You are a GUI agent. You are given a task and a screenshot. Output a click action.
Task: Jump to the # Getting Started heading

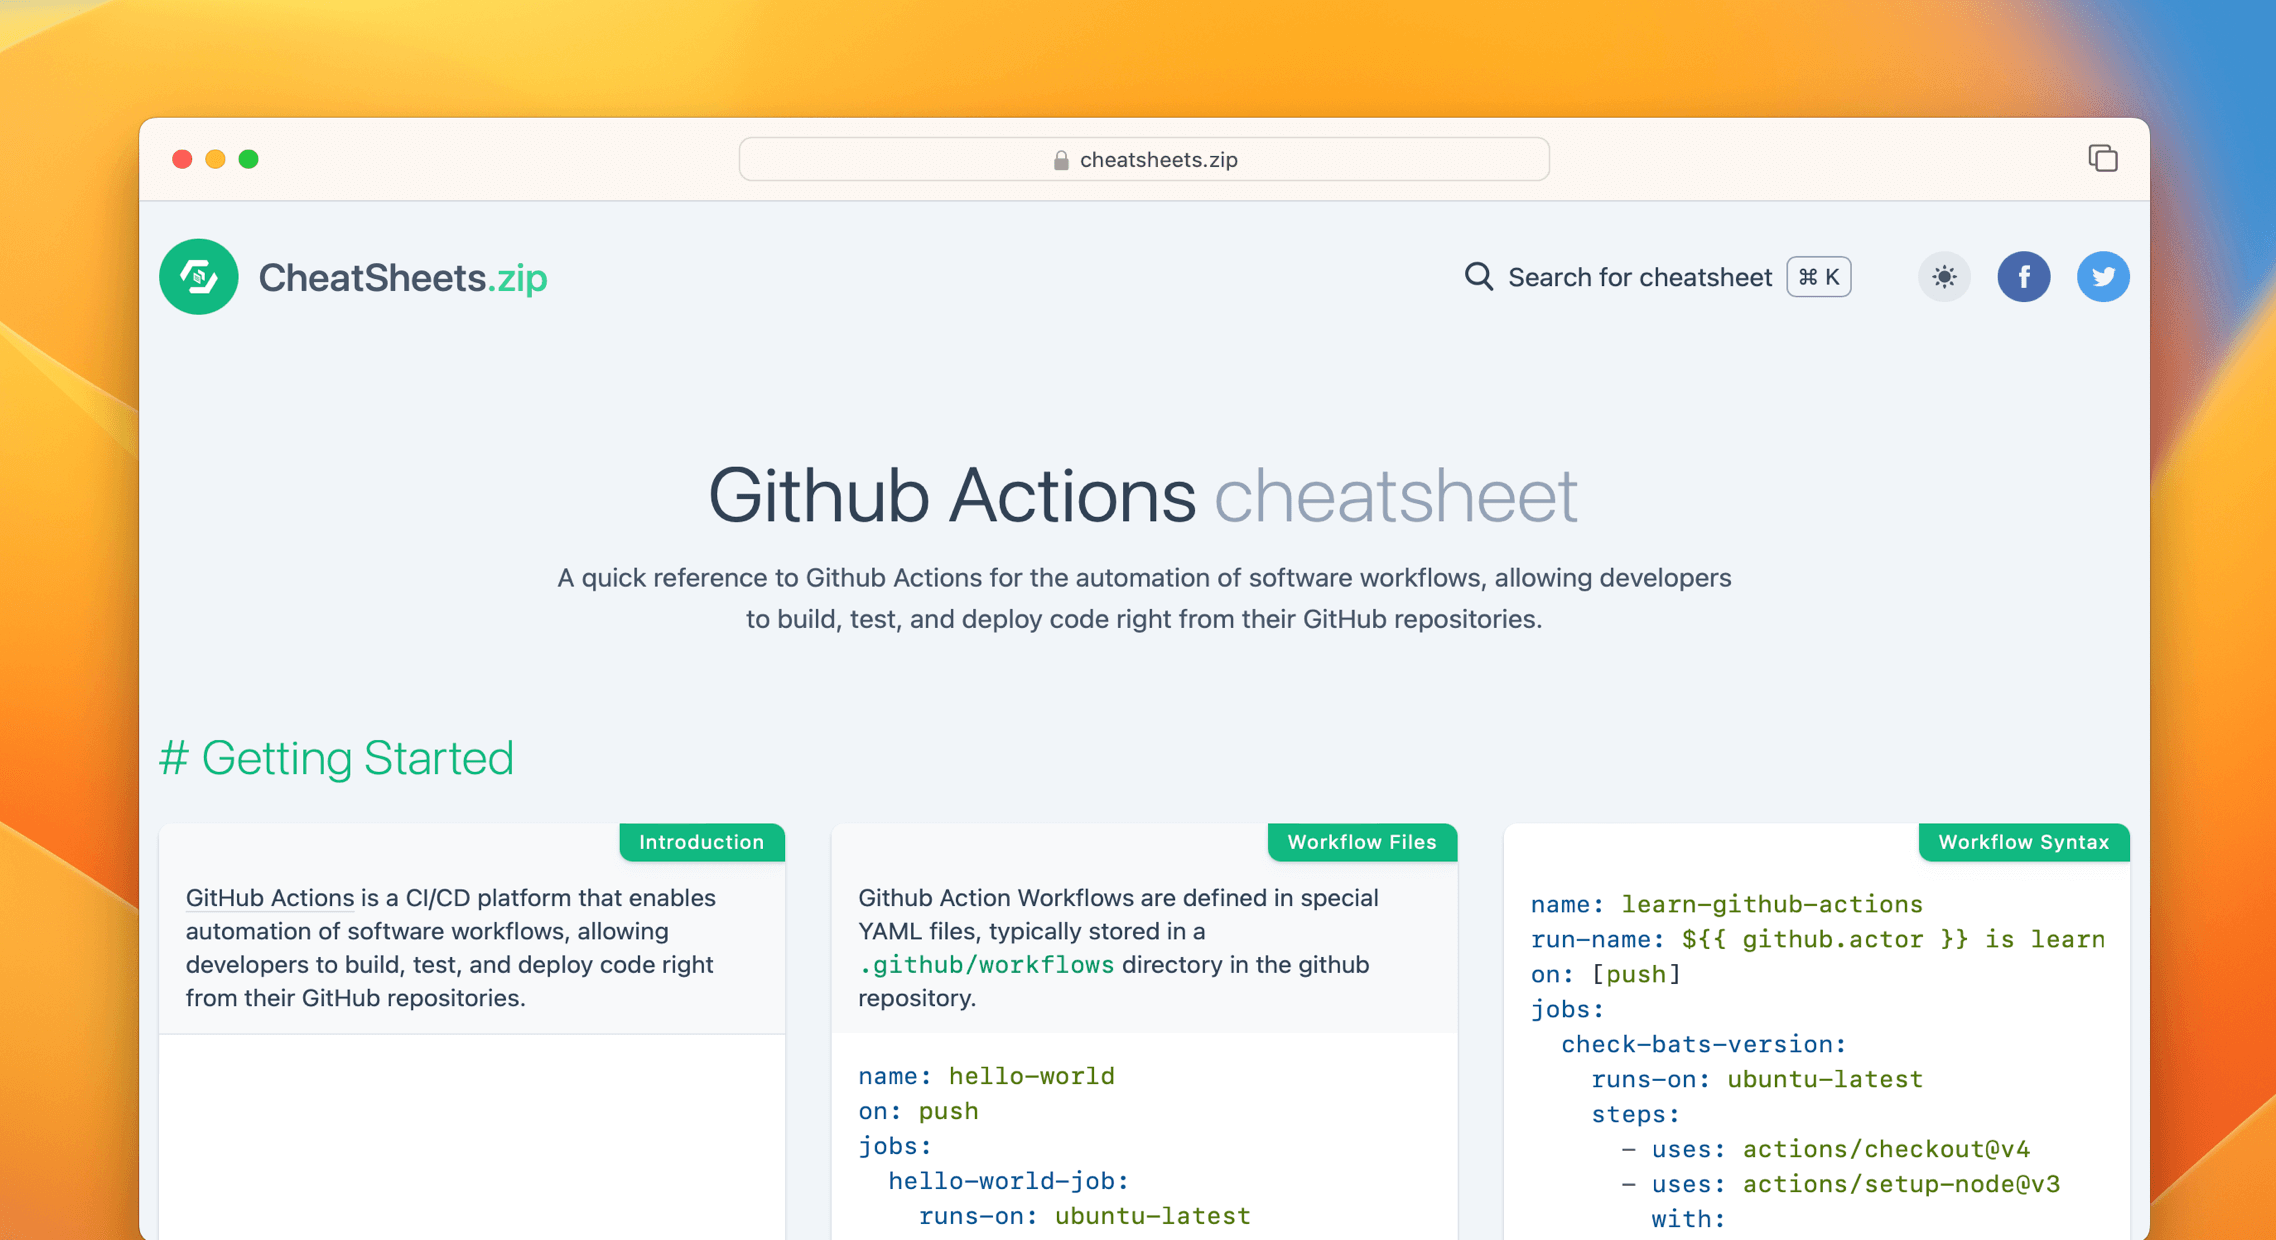tap(336, 757)
